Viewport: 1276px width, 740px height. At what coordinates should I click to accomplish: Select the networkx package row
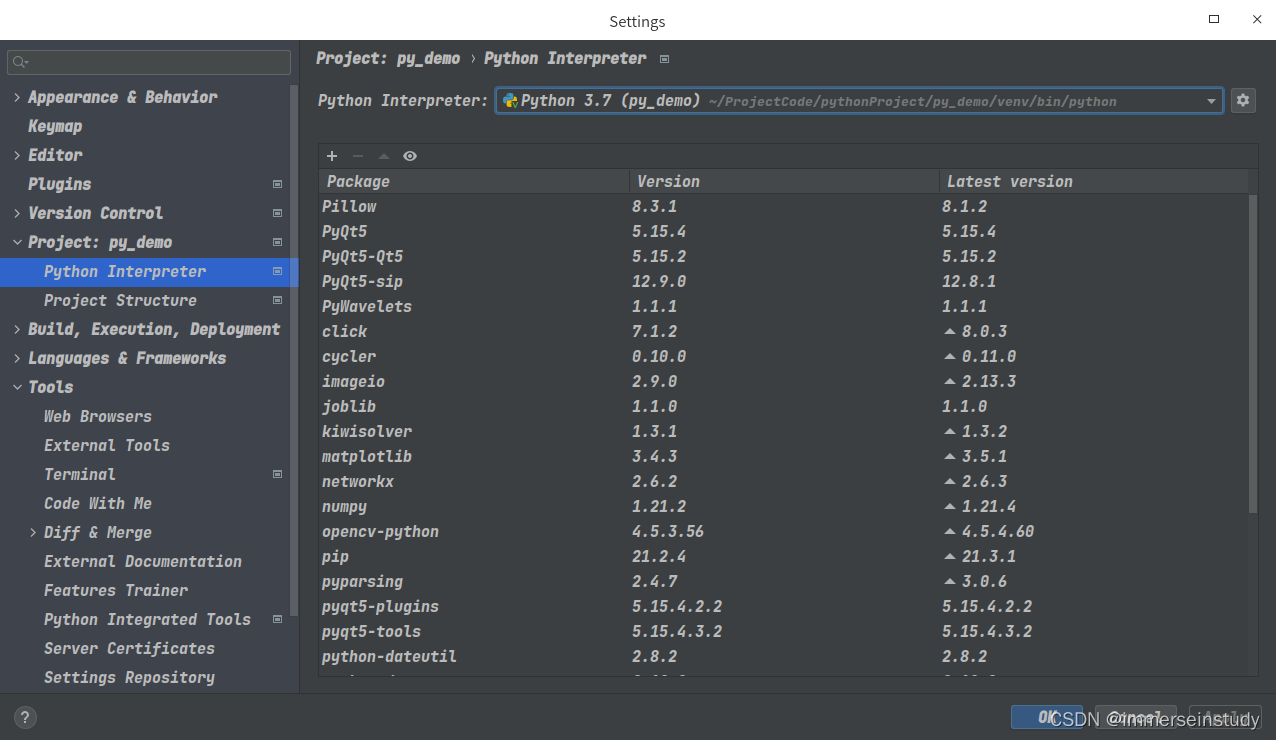point(784,481)
